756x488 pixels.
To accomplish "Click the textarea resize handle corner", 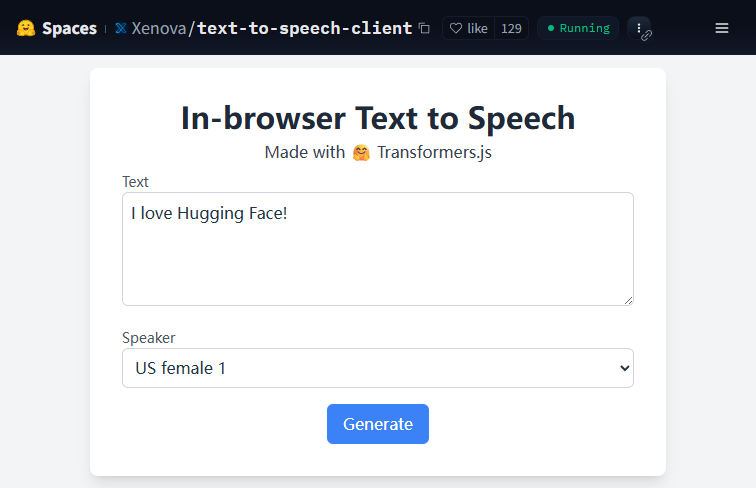I will (628, 300).
